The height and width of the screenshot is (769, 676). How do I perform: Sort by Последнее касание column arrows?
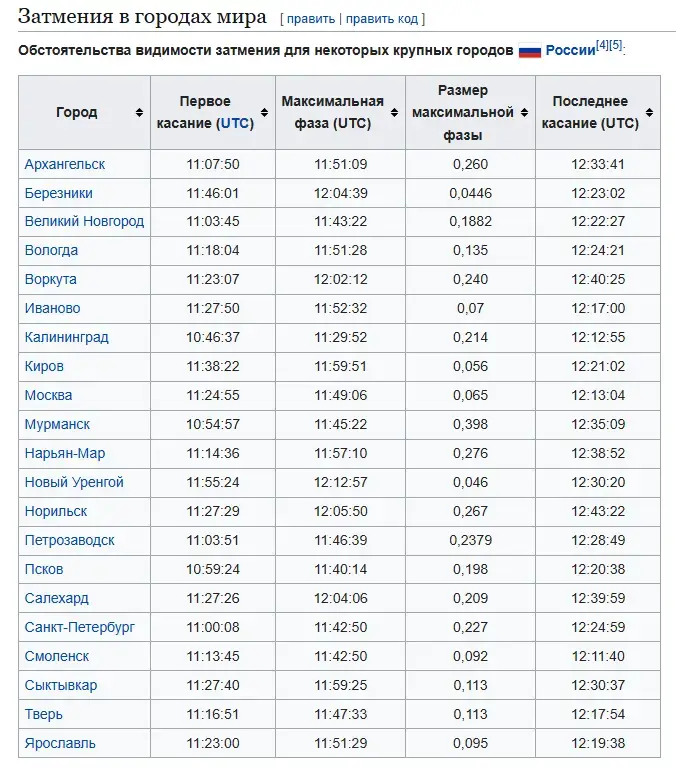pyautogui.click(x=649, y=113)
